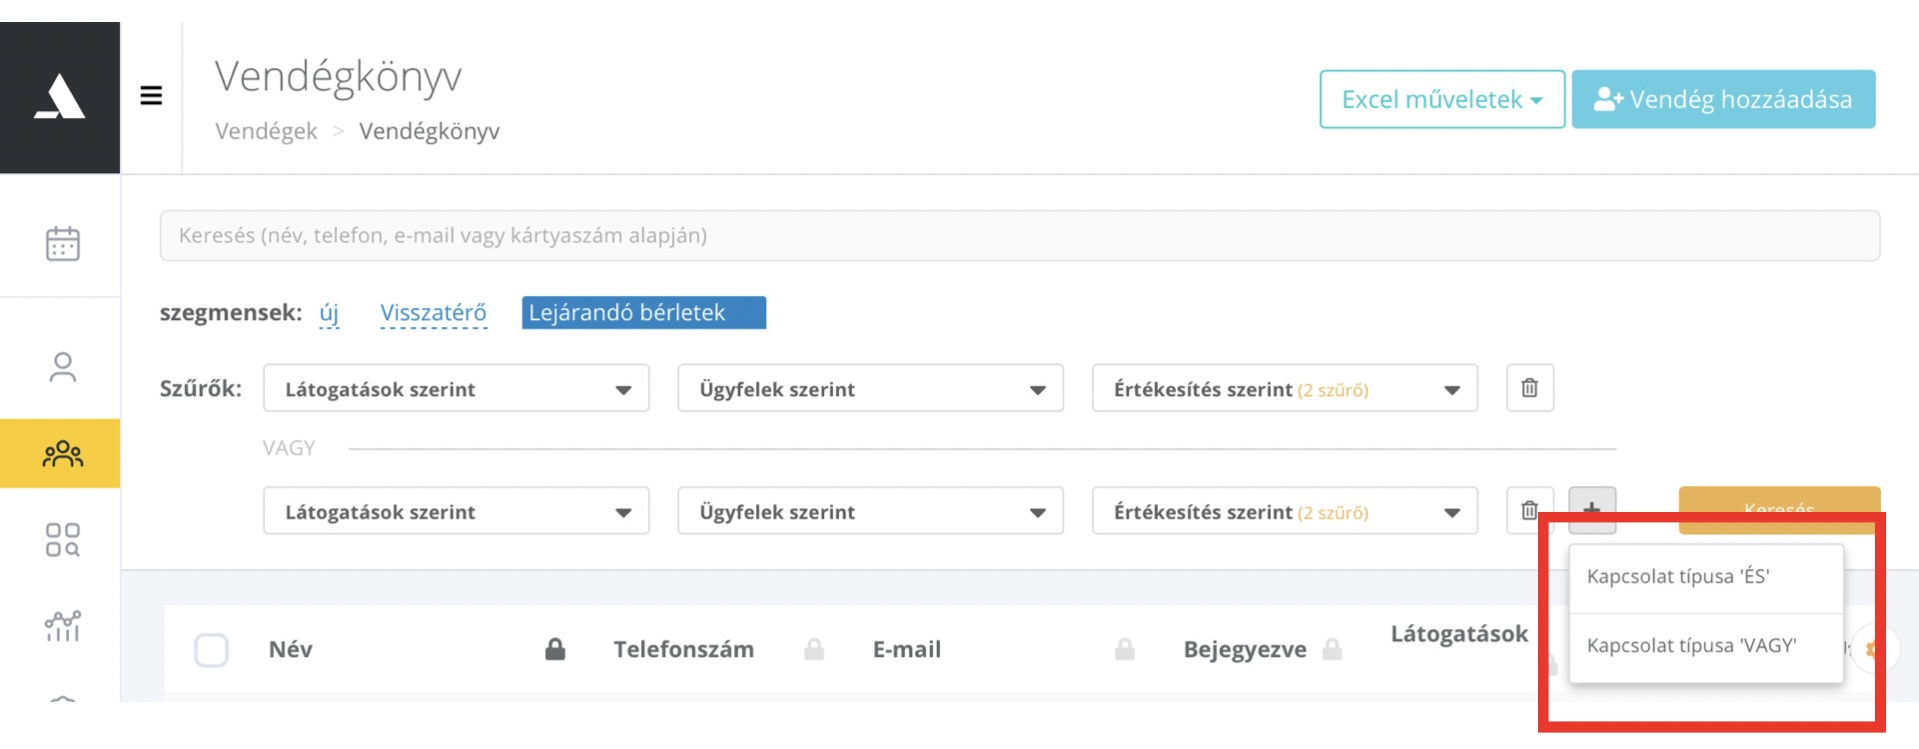The height and width of the screenshot is (749, 1919).
Task: Expand first row Ügyfelek szerint dropdown
Action: tap(870, 388)
